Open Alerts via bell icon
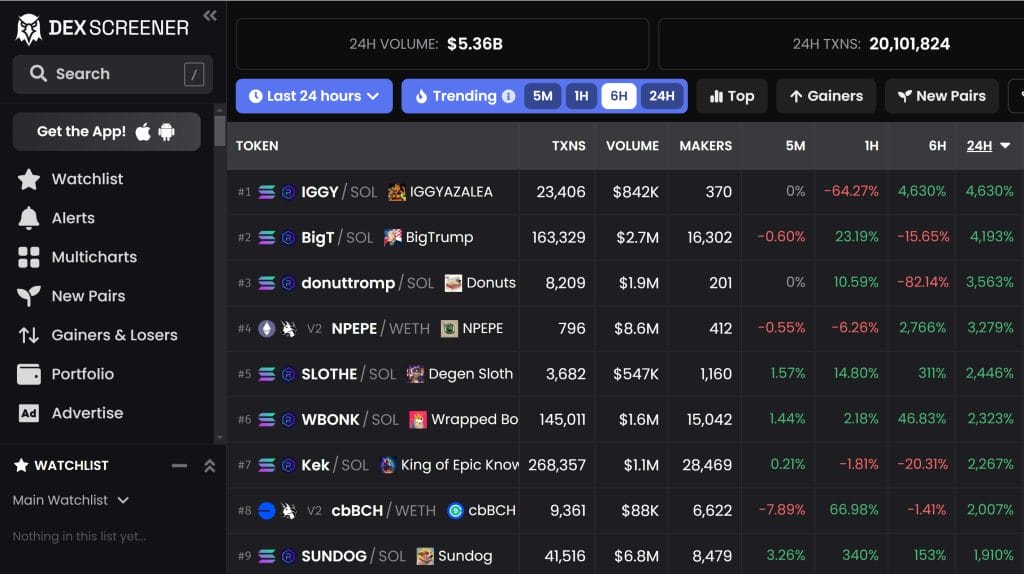Image resolution: width=1024 pixels, height=574 pixels. click(29, 218)
